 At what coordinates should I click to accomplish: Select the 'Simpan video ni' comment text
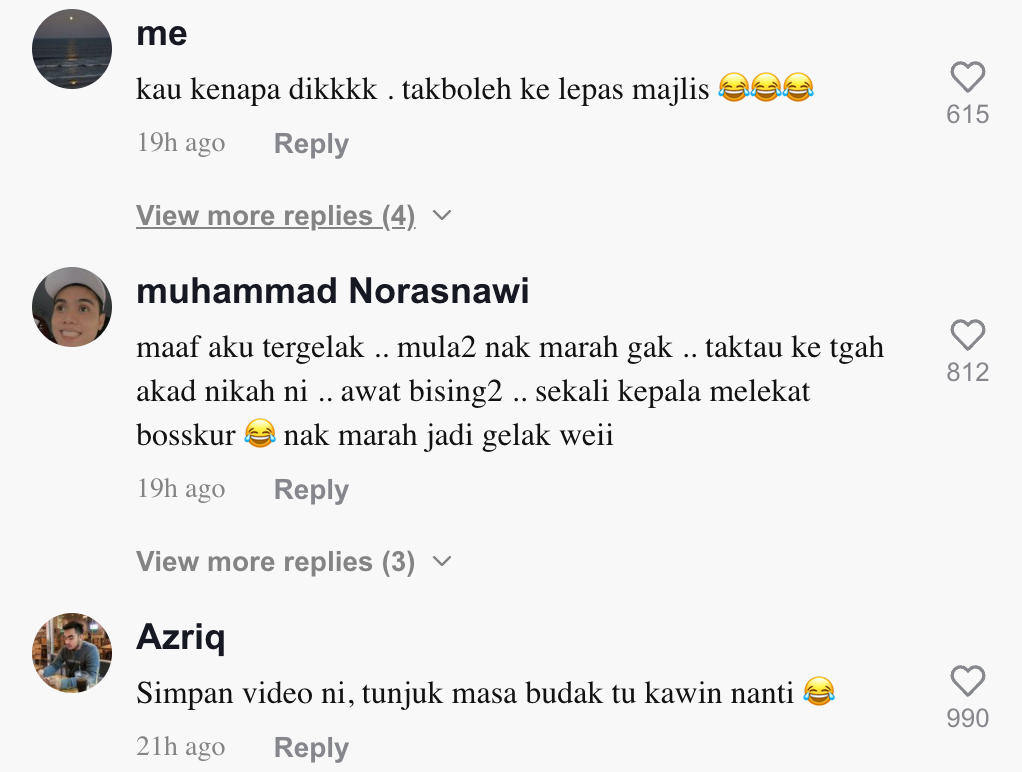coord(486,692)
